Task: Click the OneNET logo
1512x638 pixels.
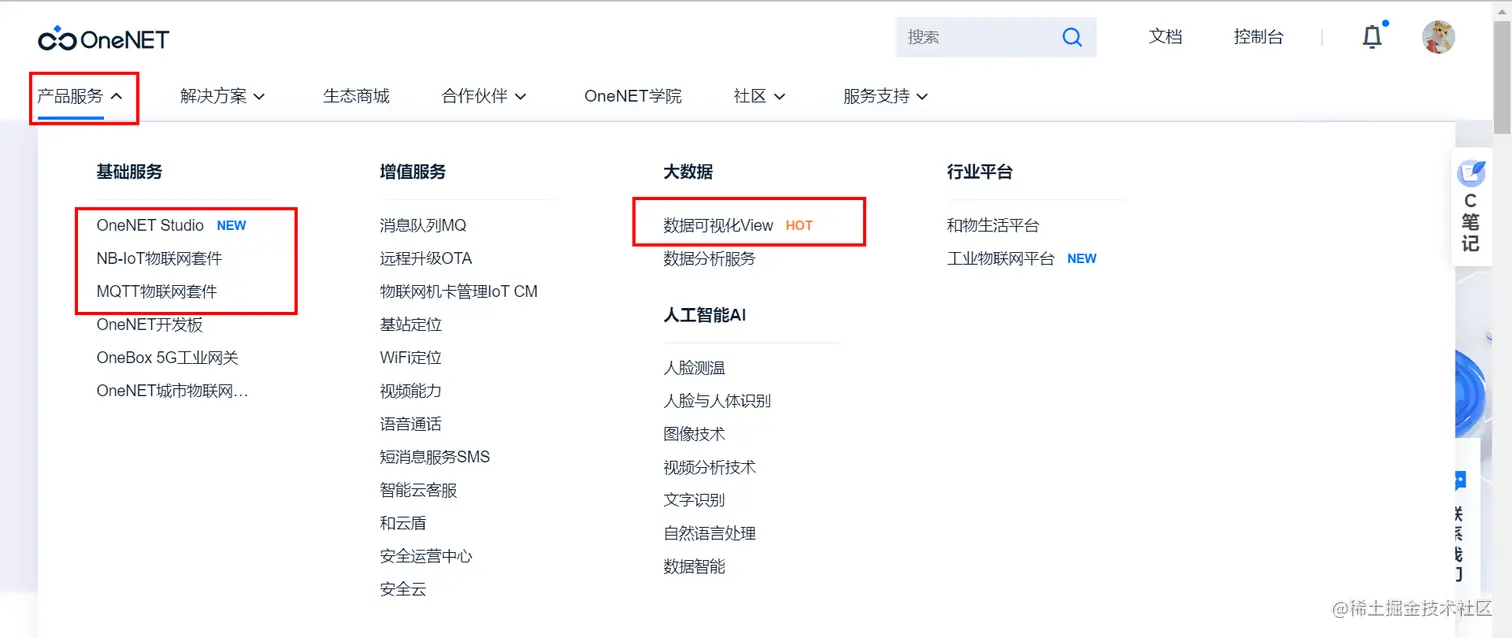Action: click(x=104, y=39)
